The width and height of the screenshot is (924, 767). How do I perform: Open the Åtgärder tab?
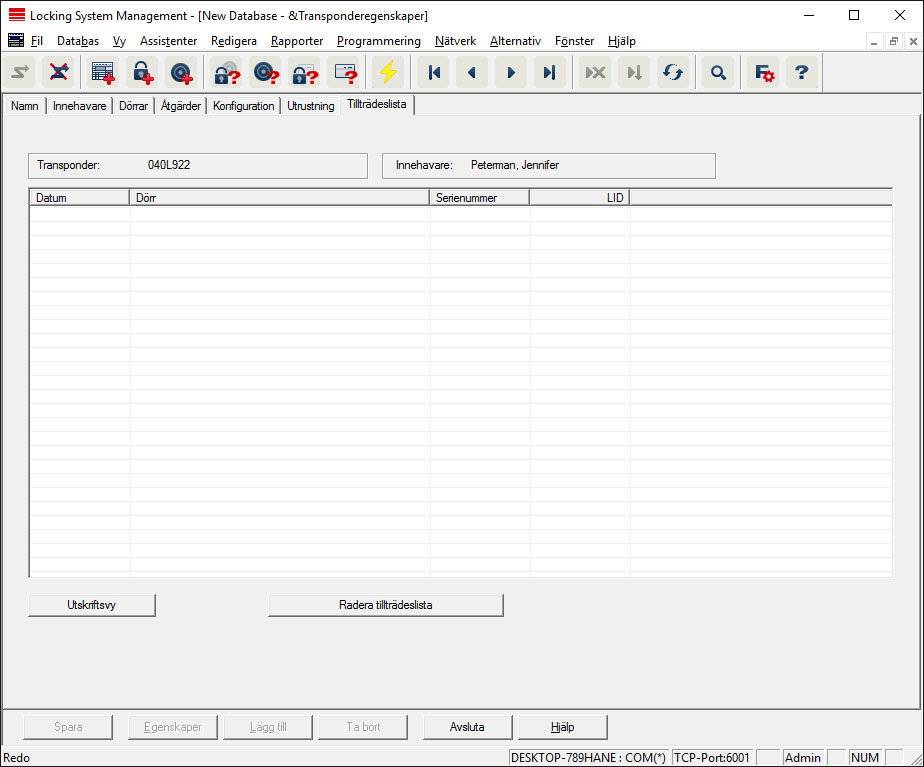point(180,106)
